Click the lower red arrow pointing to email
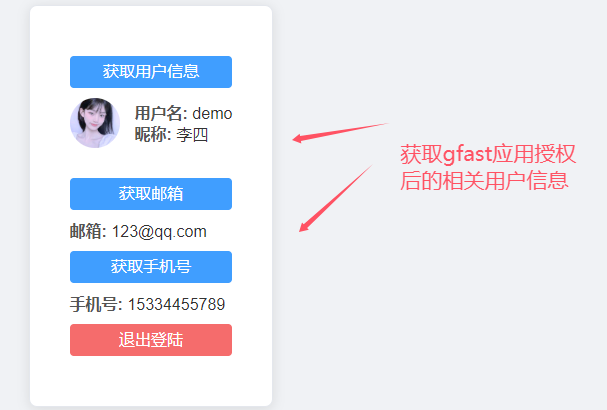The image size is (607, 410). (336, 198)
